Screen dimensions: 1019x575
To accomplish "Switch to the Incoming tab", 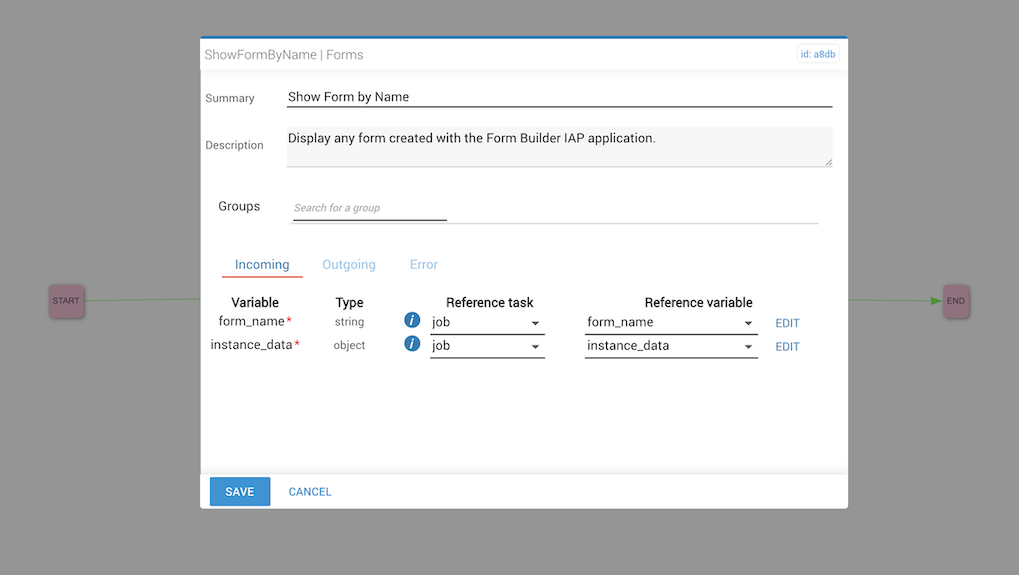I will 262,264.
